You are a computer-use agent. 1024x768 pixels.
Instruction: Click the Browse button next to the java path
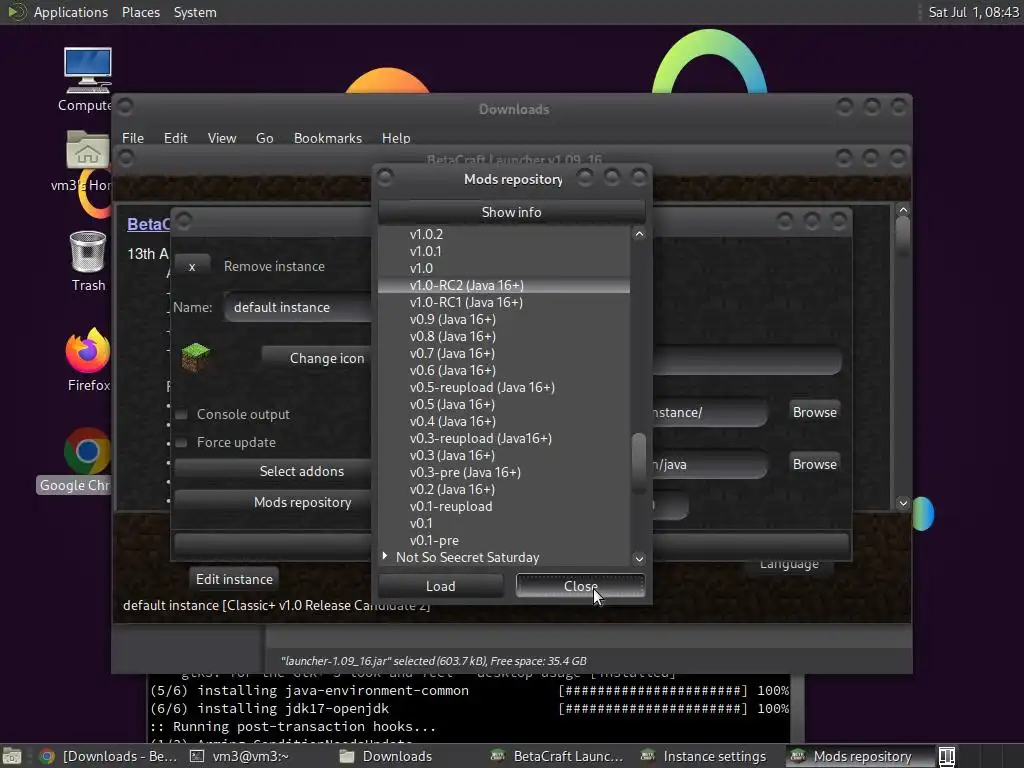pyautogui.click(x=814, y=464)
